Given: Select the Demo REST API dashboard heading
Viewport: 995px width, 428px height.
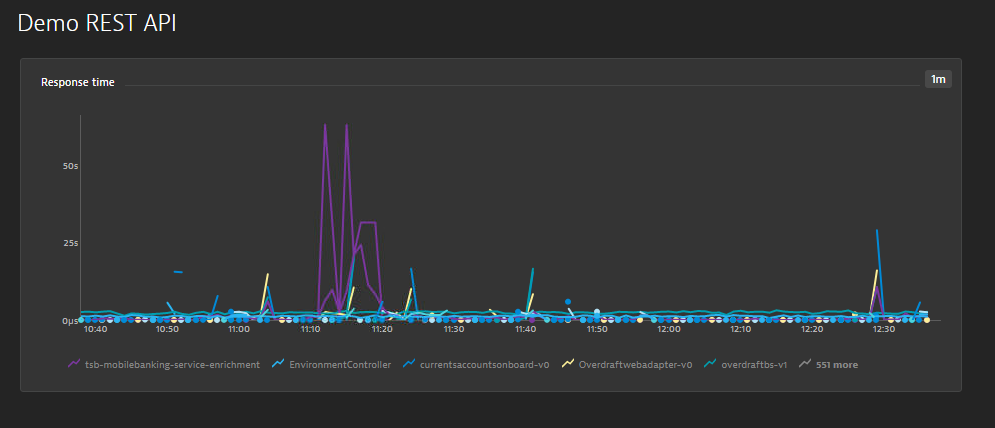Looking at the screenshot, I should (97, 23).
